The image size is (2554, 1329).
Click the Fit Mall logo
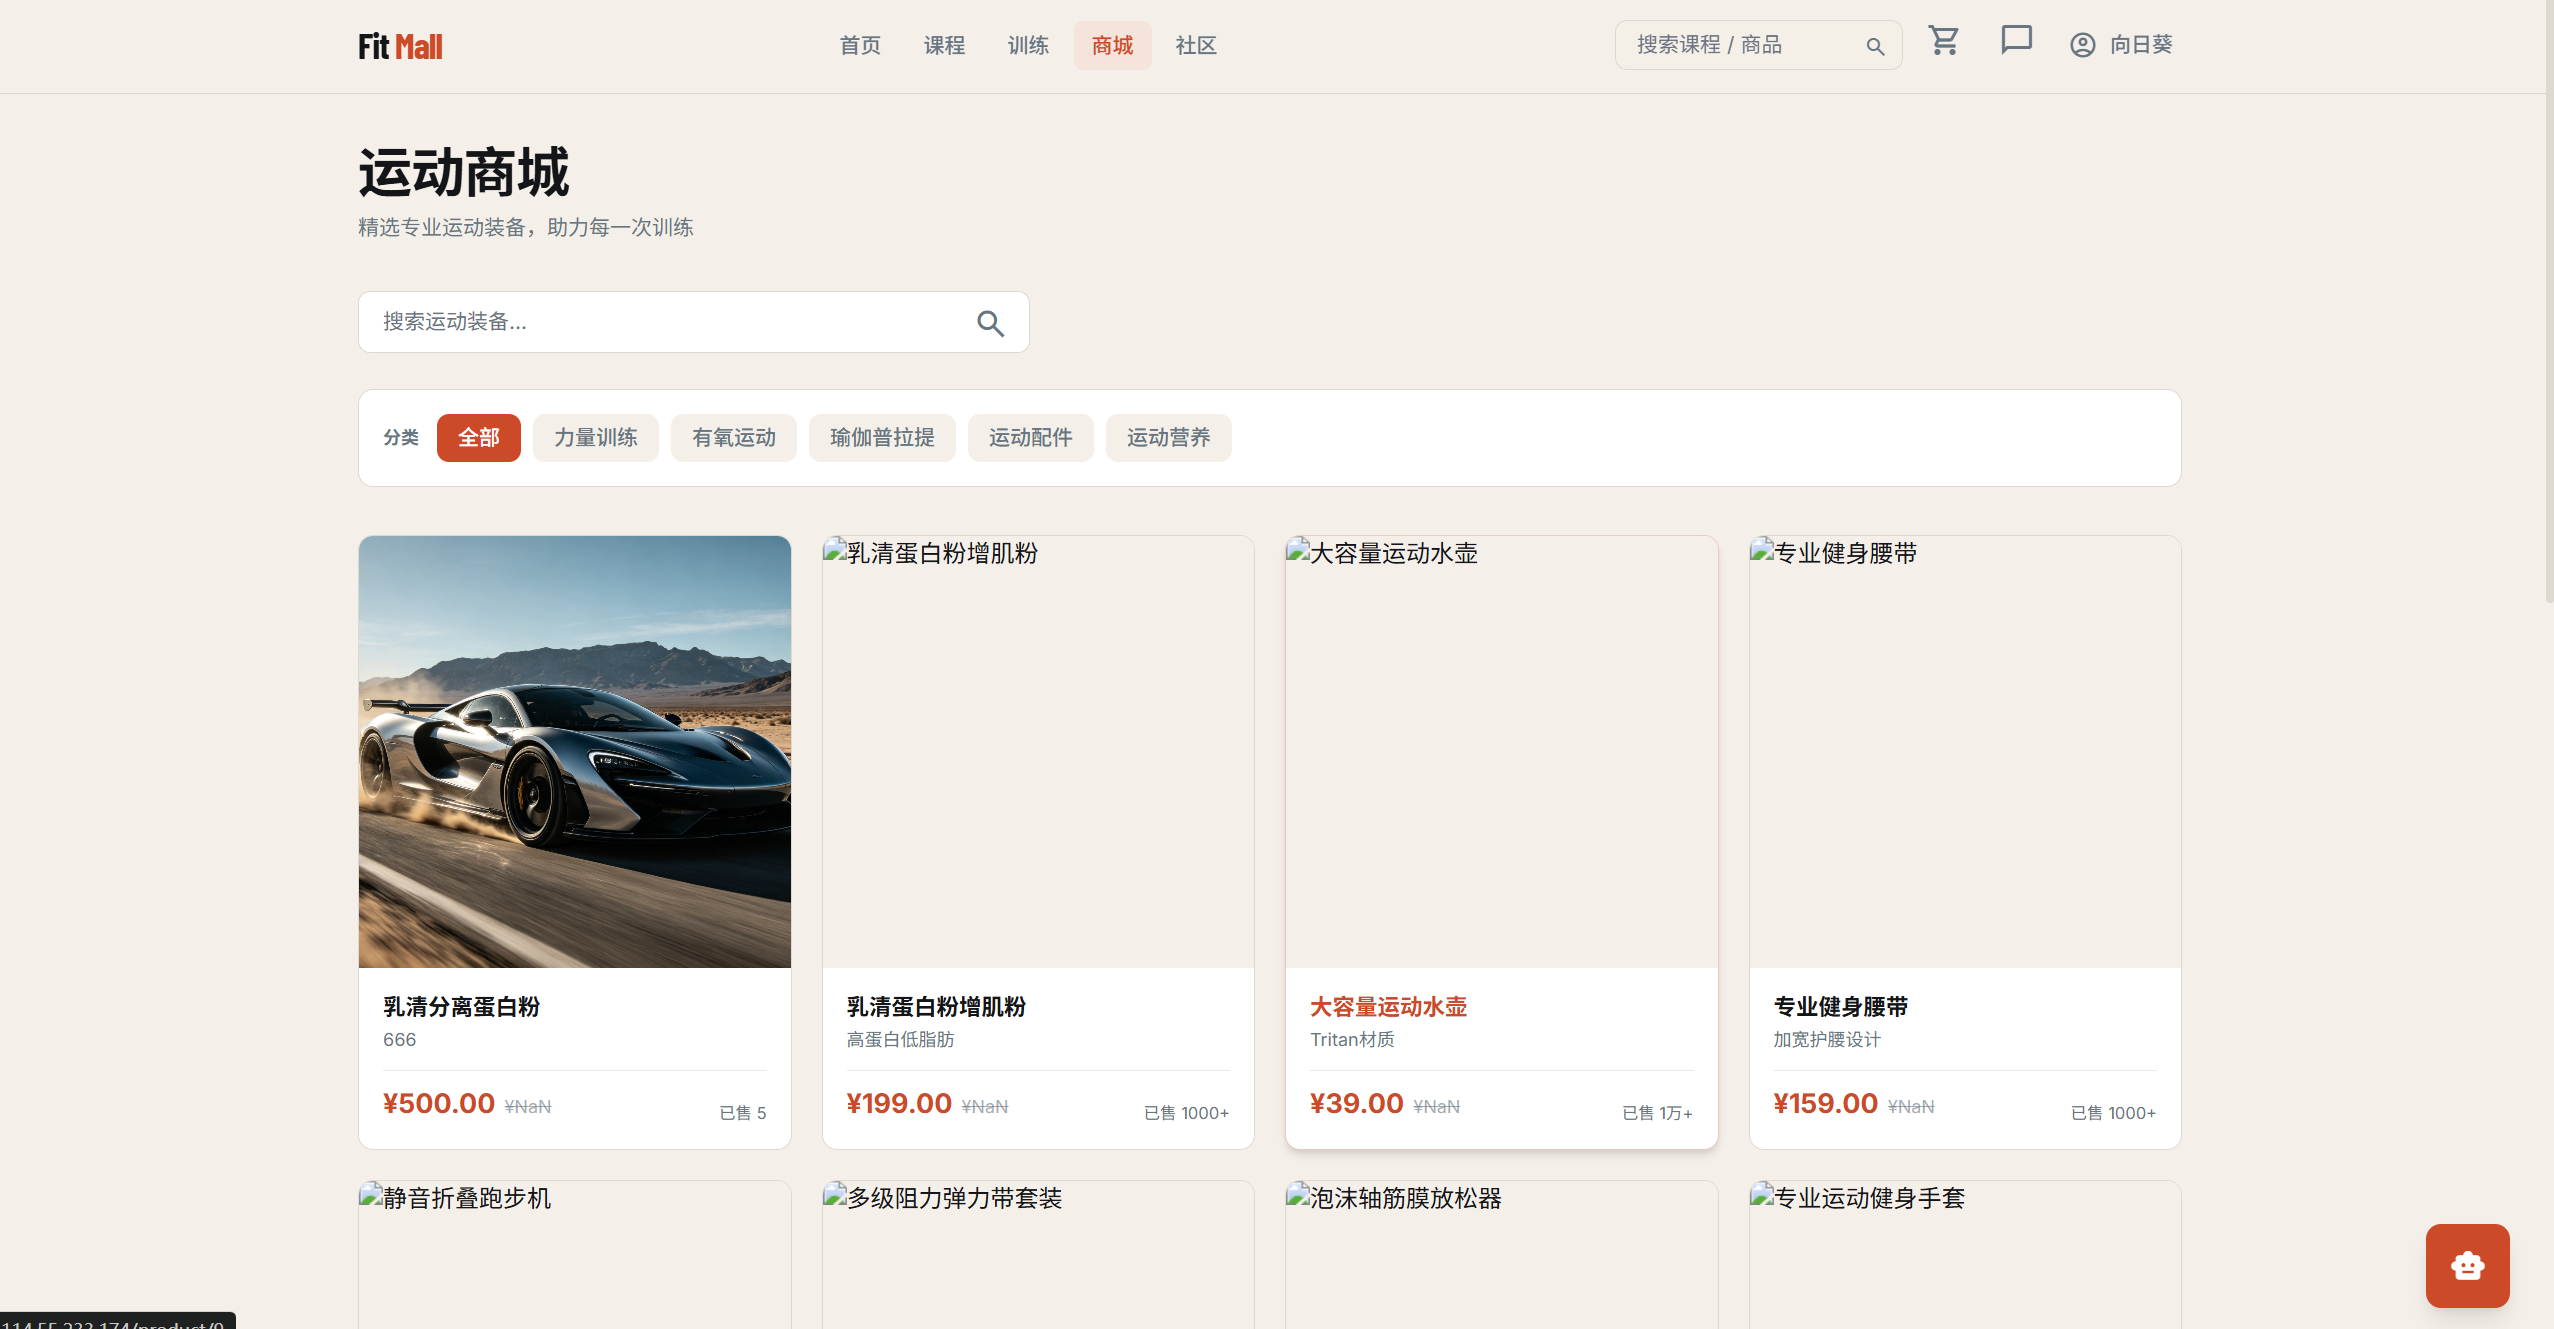tap(400, 46)
